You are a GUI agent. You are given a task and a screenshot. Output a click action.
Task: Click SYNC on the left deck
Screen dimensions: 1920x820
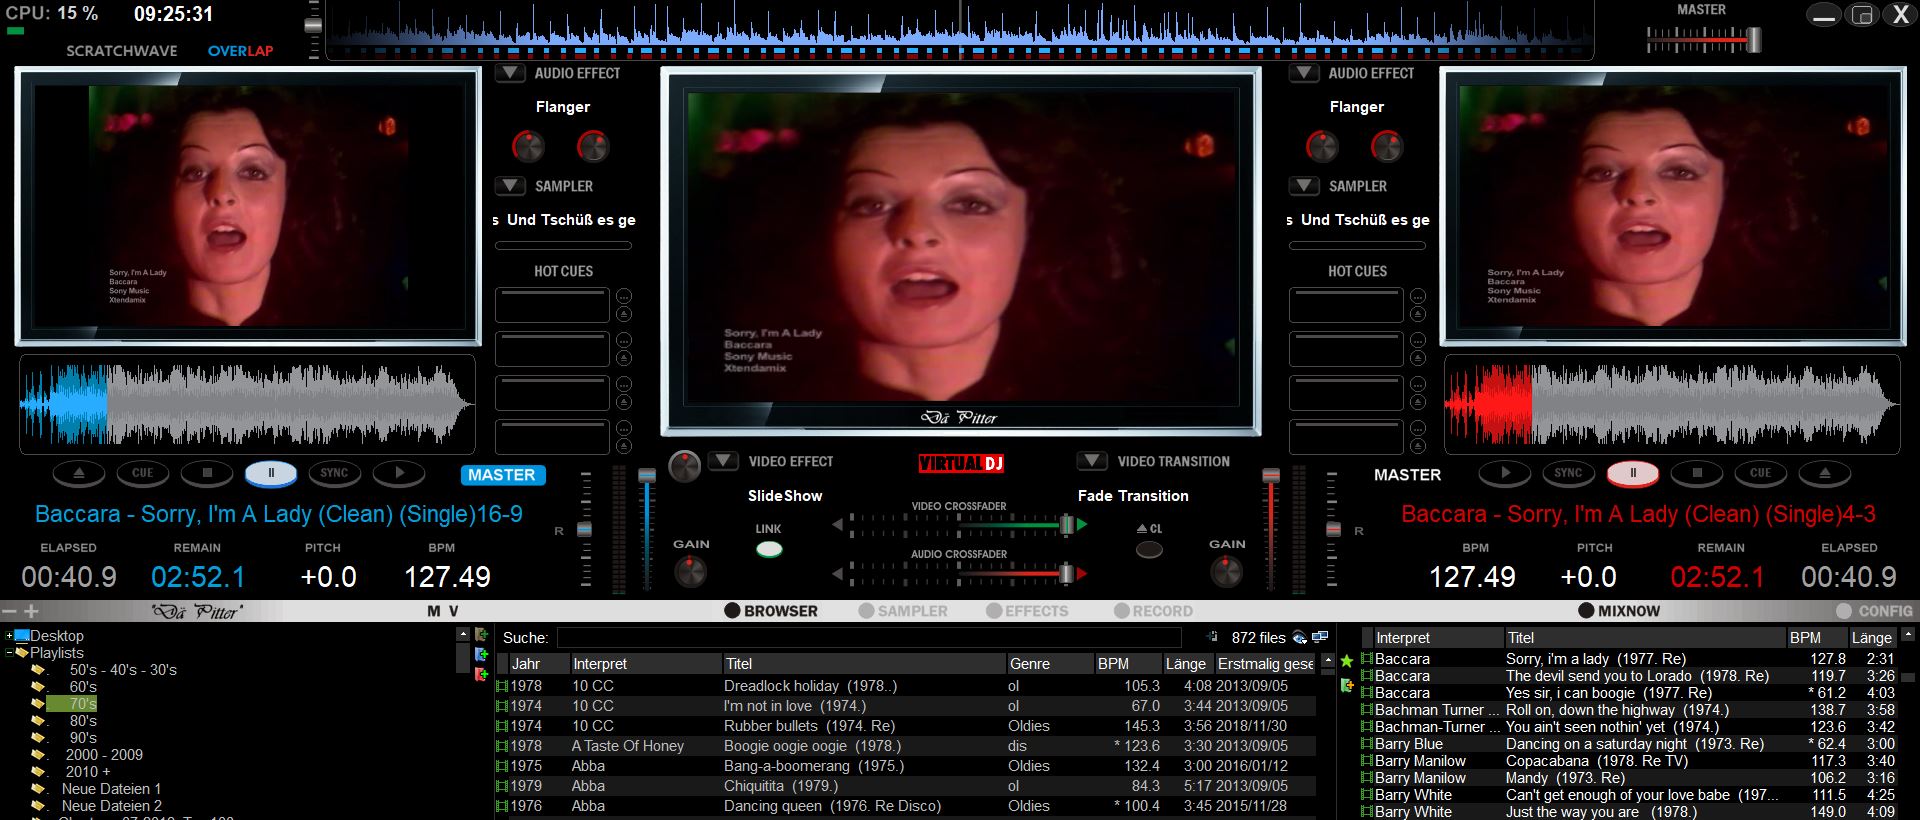[335, 473]
